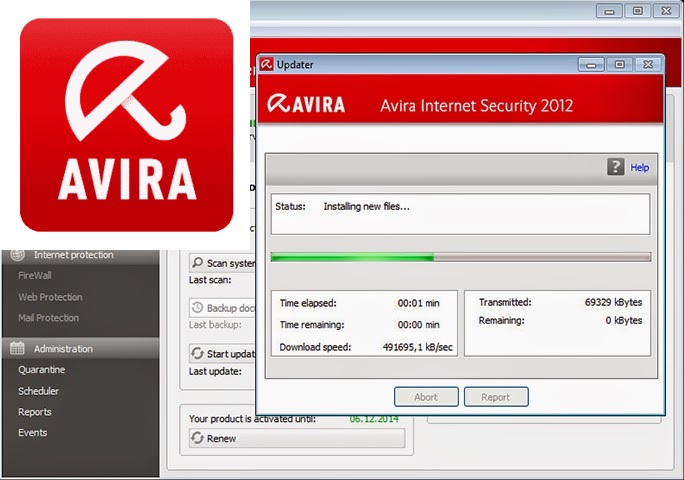Image resolution: width=684 pixels, height=480 pixels.
Task: Click the 'Time elapsed:' label
Action: pyautogui.click(x=308, y=303)
